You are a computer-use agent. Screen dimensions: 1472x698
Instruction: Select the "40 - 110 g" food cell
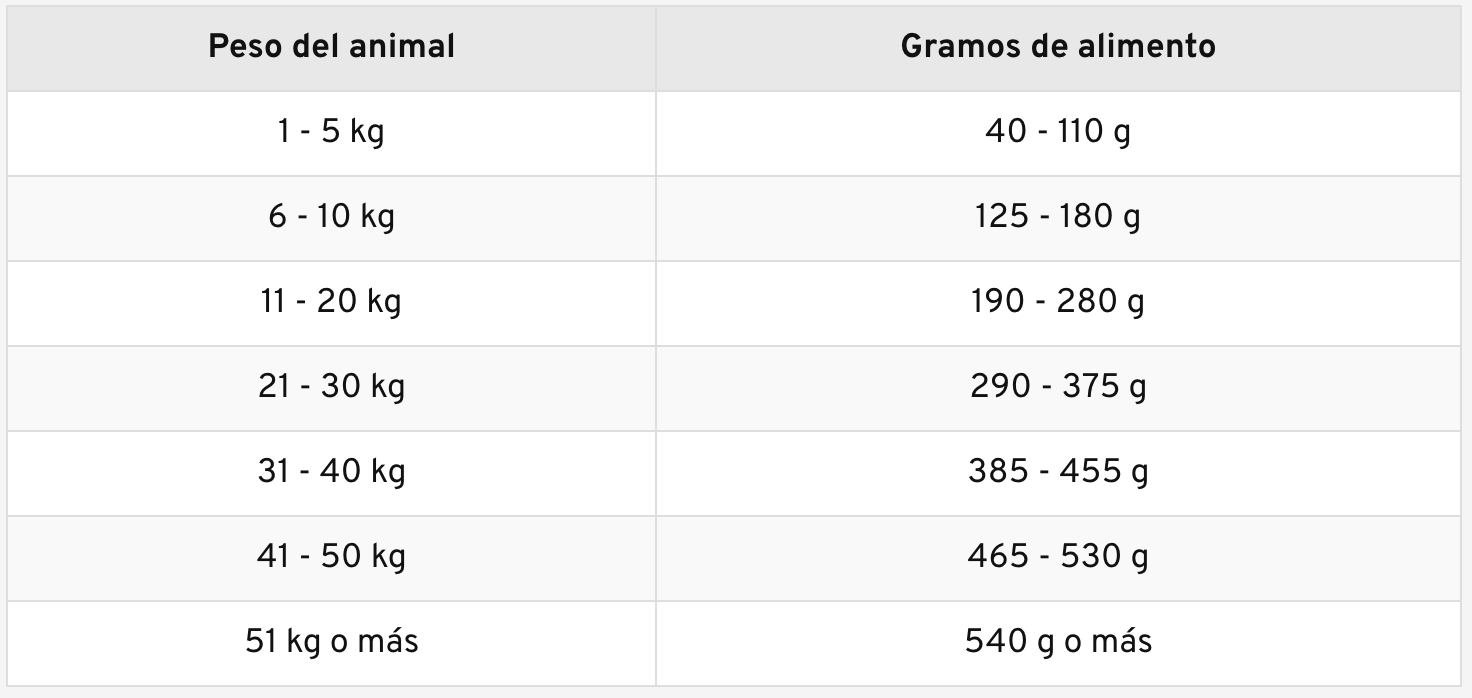(1058, 132)
